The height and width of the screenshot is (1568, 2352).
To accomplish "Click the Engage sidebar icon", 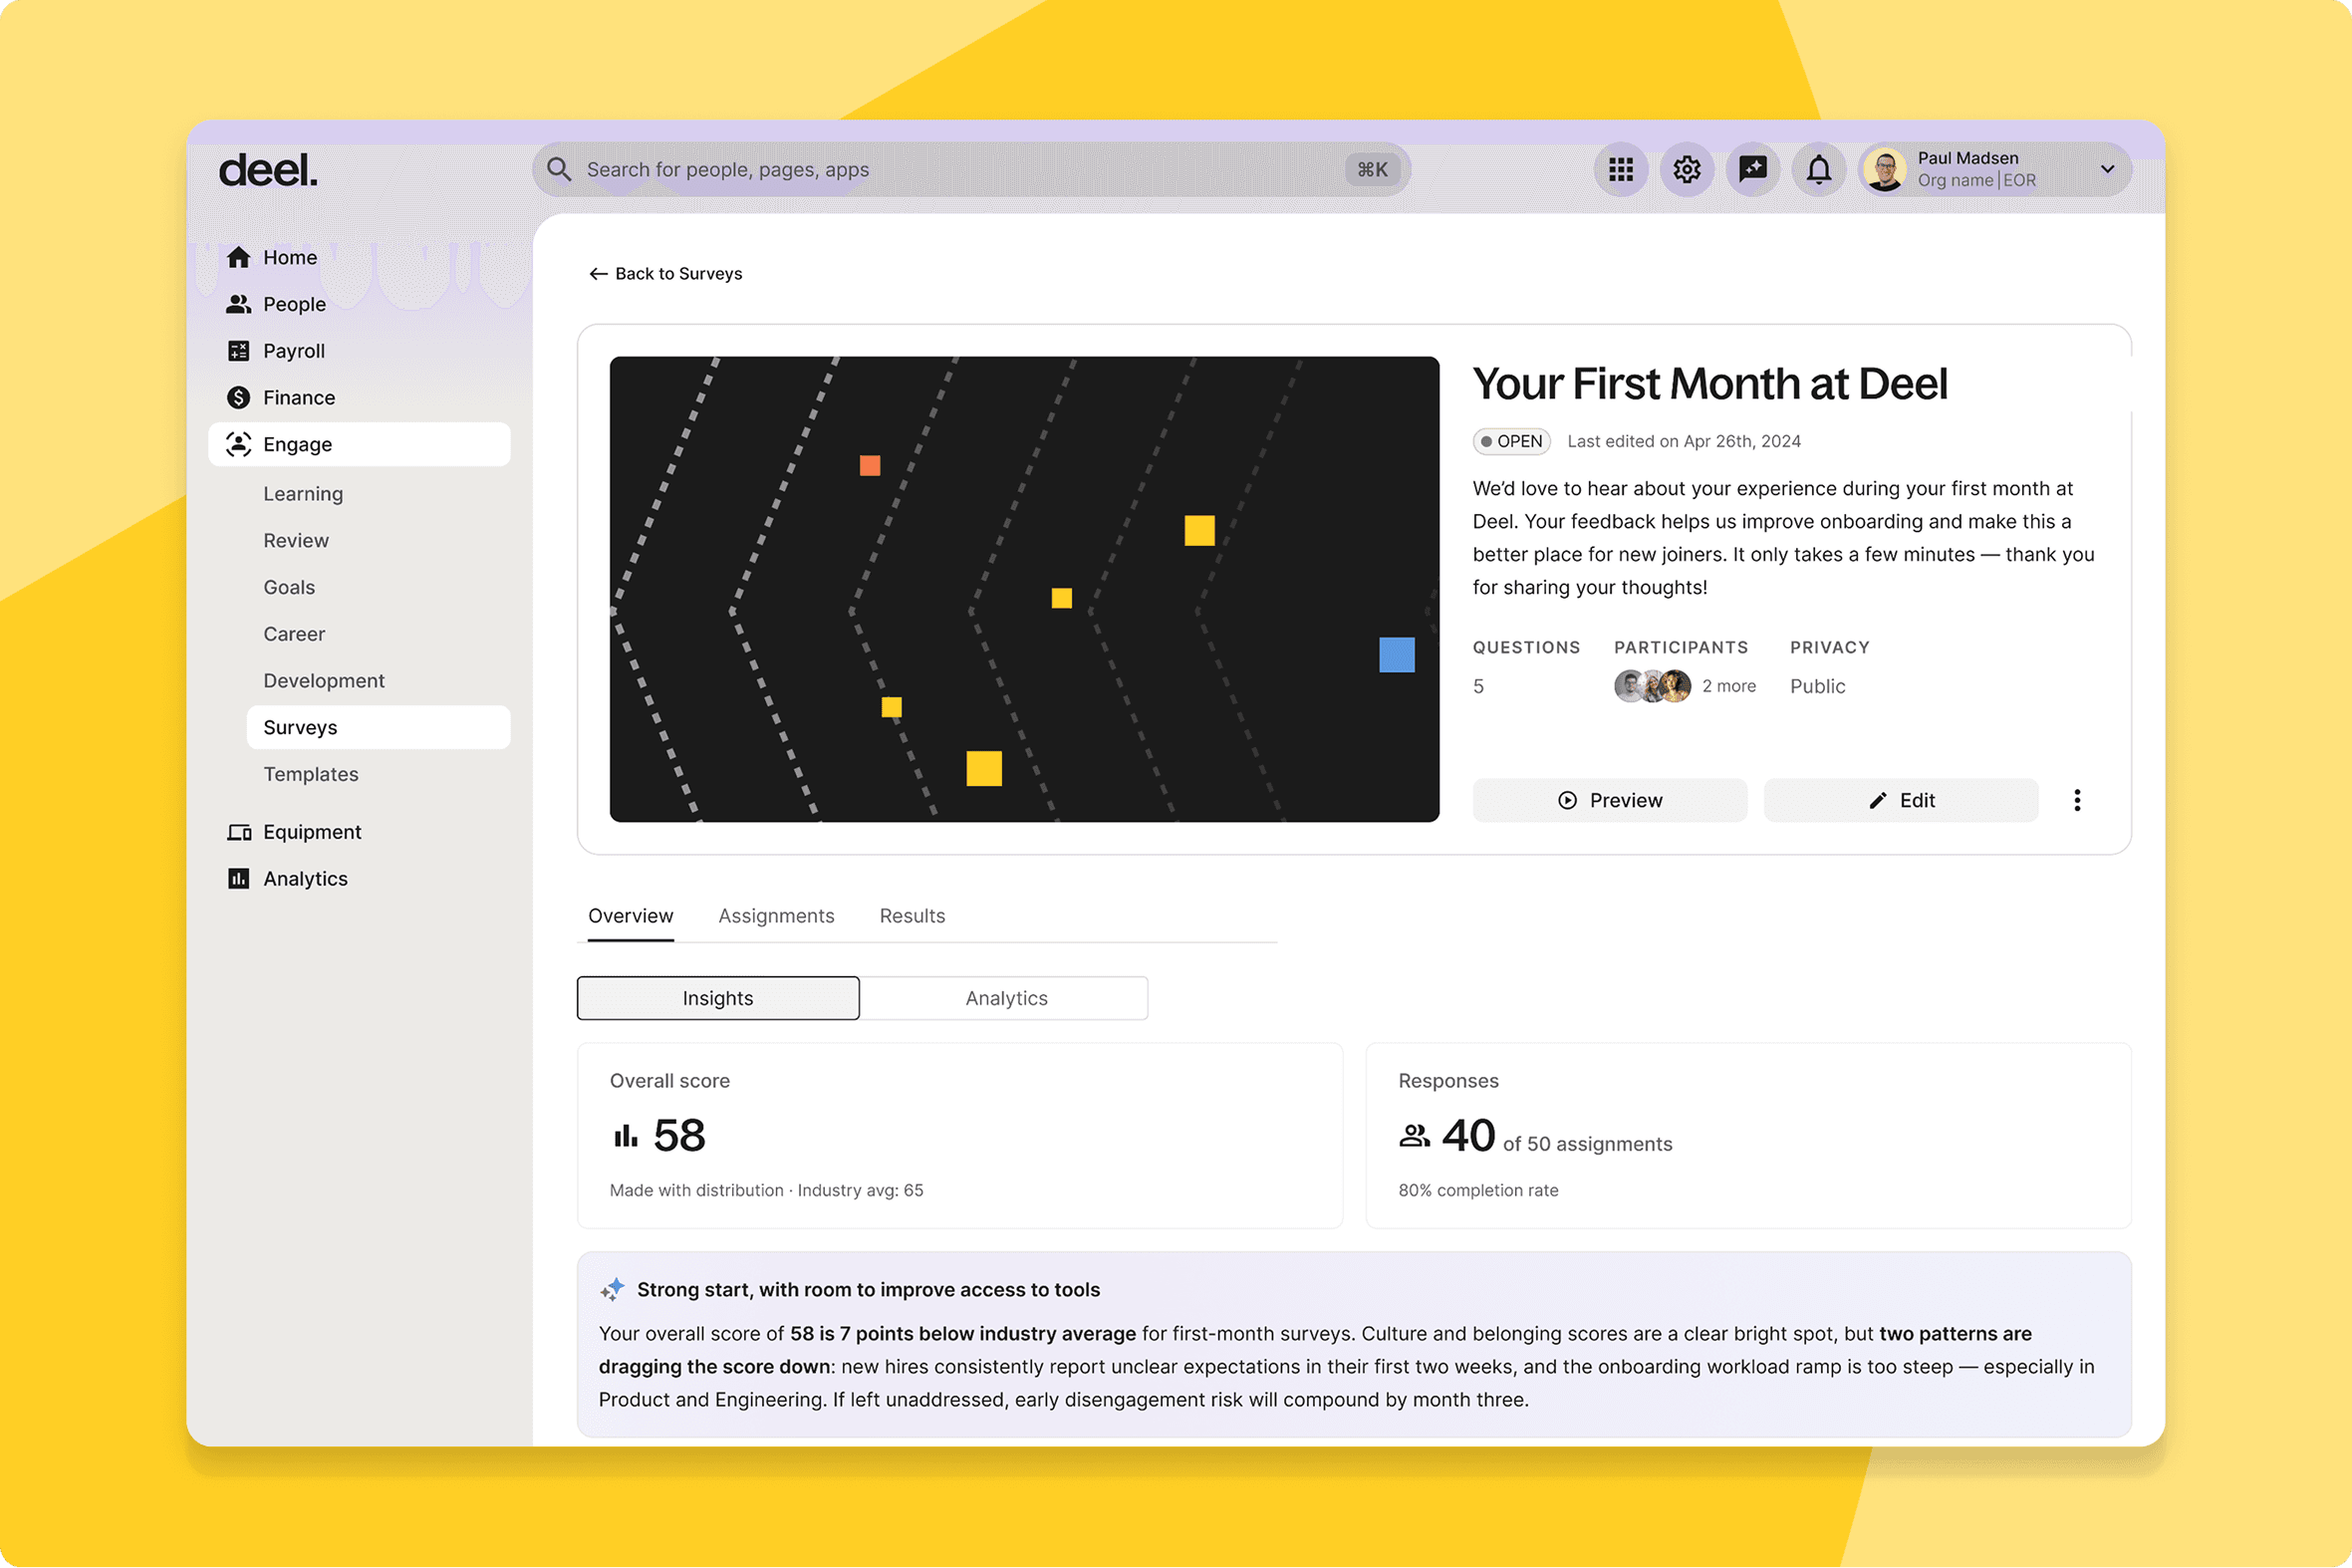I will (x=238, y=444).
